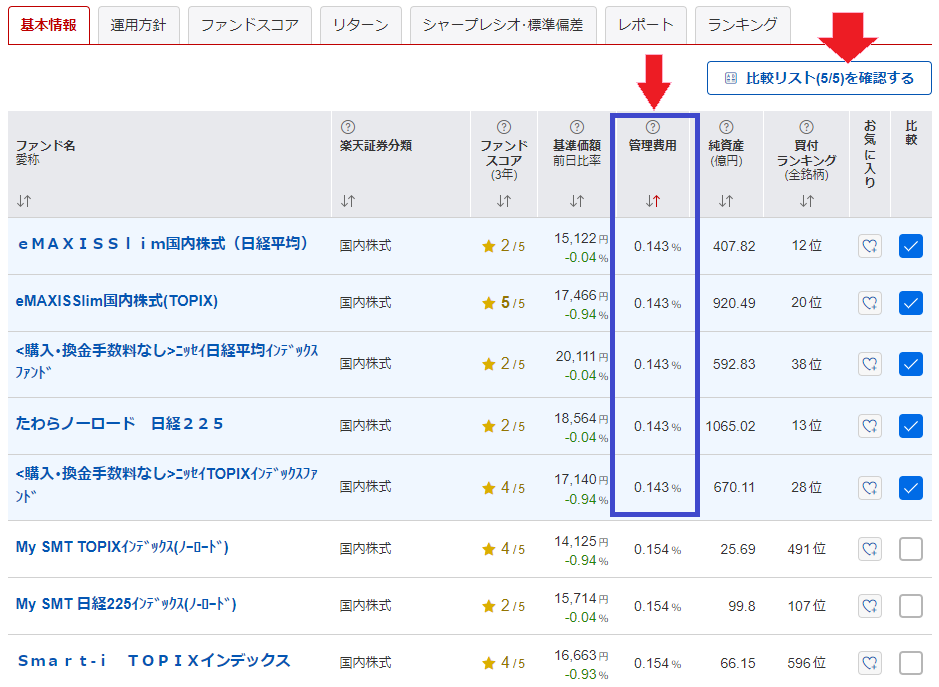Open the リターン tab

tap(361, 25)
